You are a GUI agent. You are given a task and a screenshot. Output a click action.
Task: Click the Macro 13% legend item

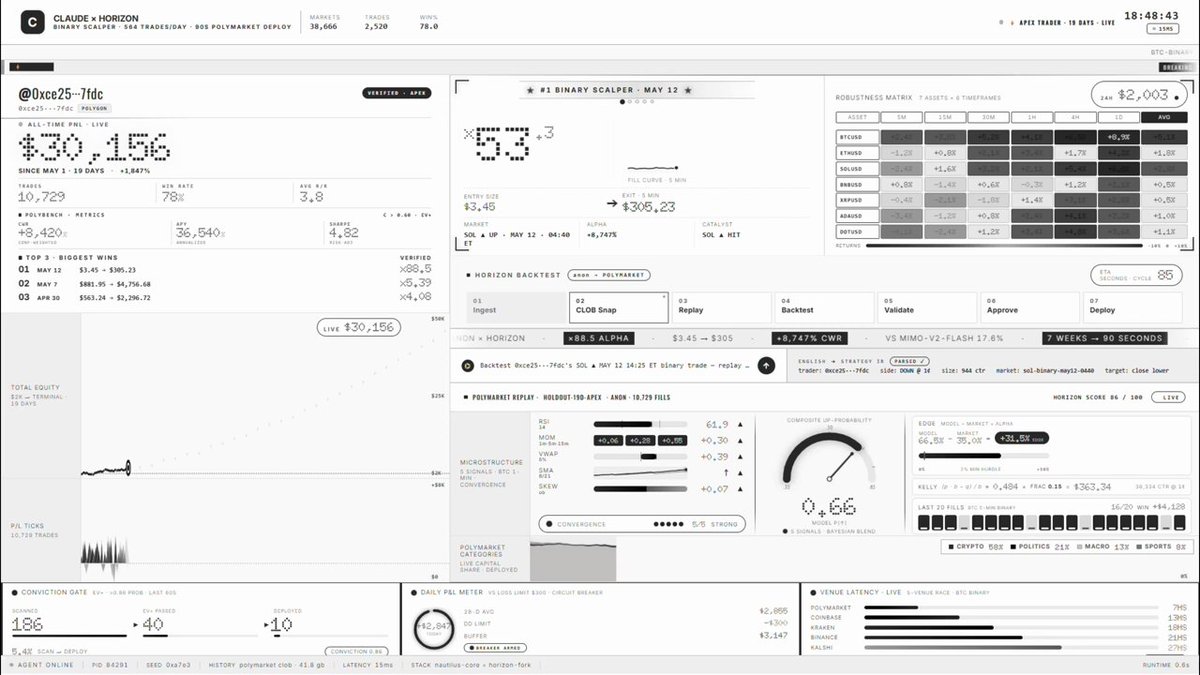(1104, 547)
